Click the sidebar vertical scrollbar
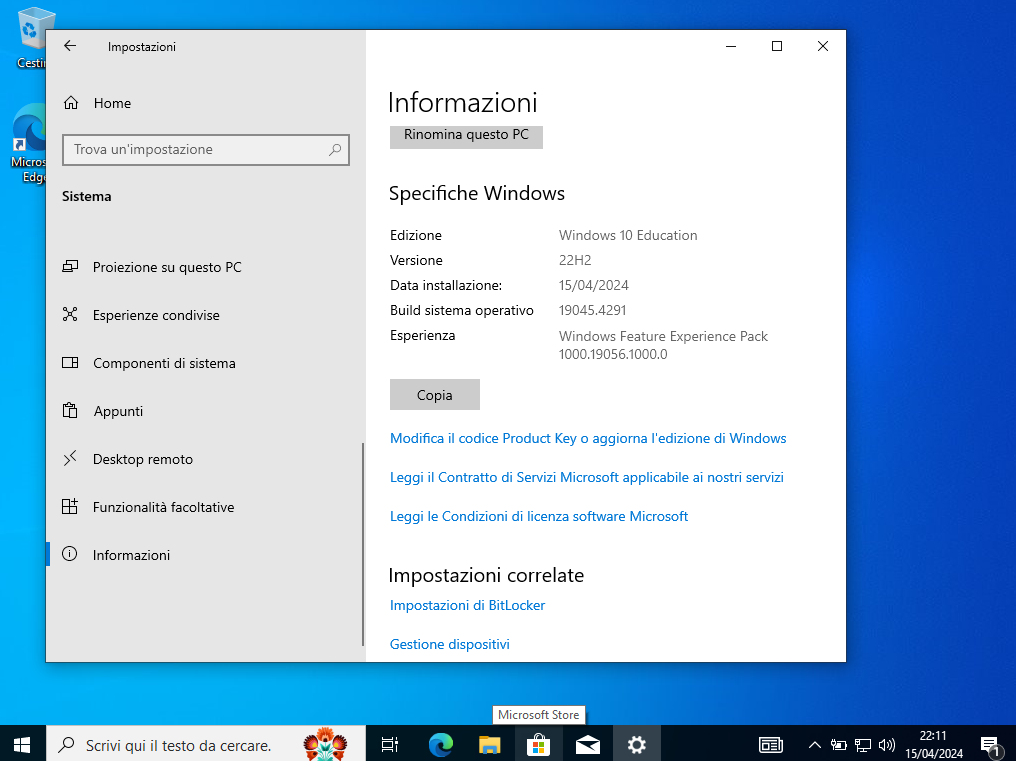The image size is (1016, 761). coord(363,544)
